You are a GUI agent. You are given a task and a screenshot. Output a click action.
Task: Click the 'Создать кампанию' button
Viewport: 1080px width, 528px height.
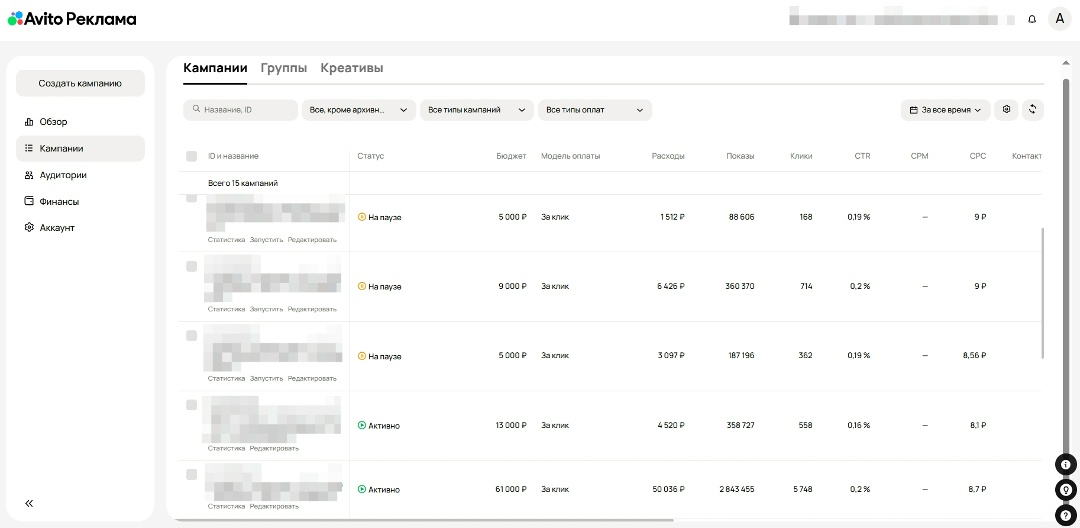pos(80,84)
